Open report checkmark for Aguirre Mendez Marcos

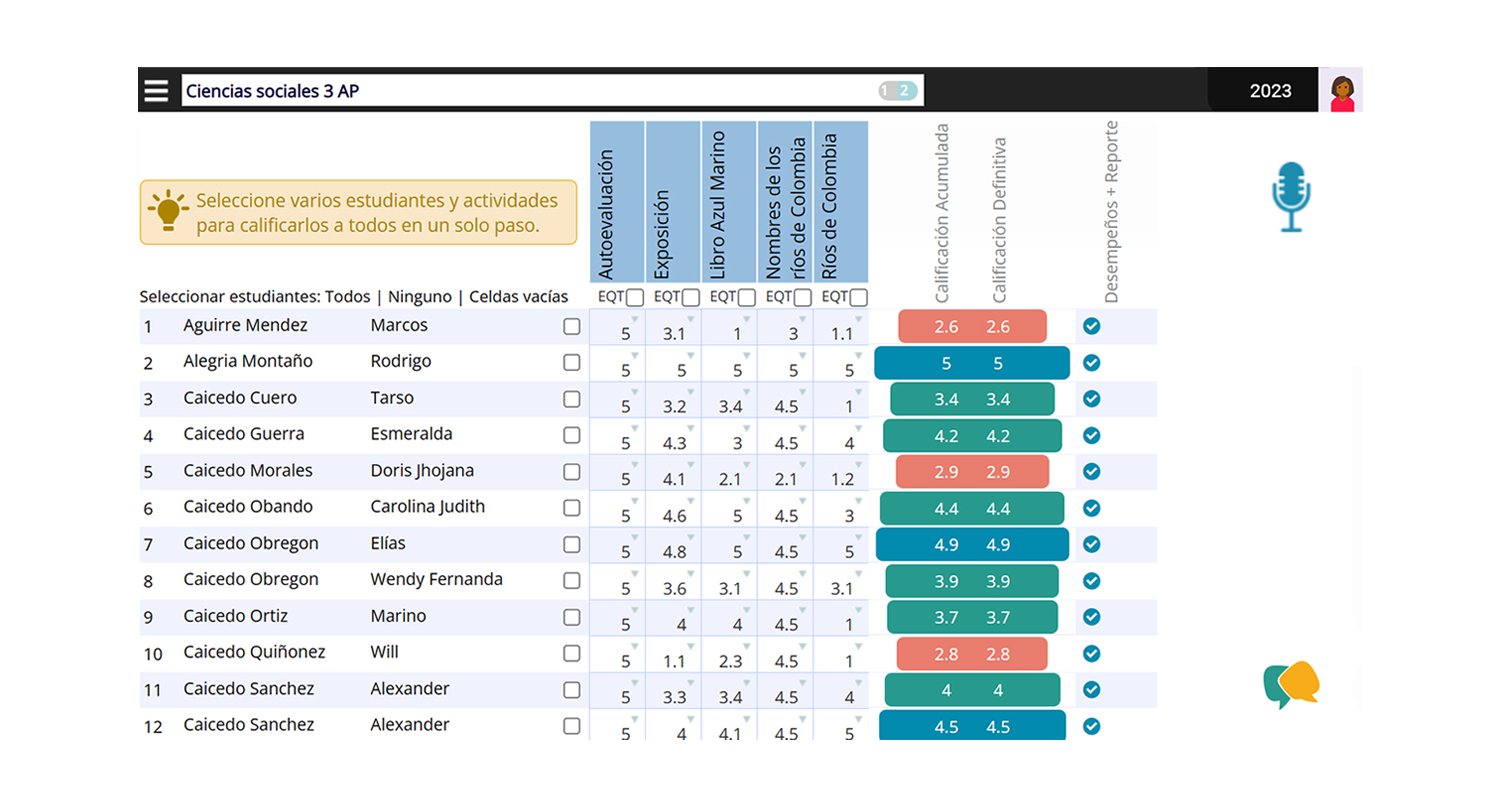tap(1092, 326)
